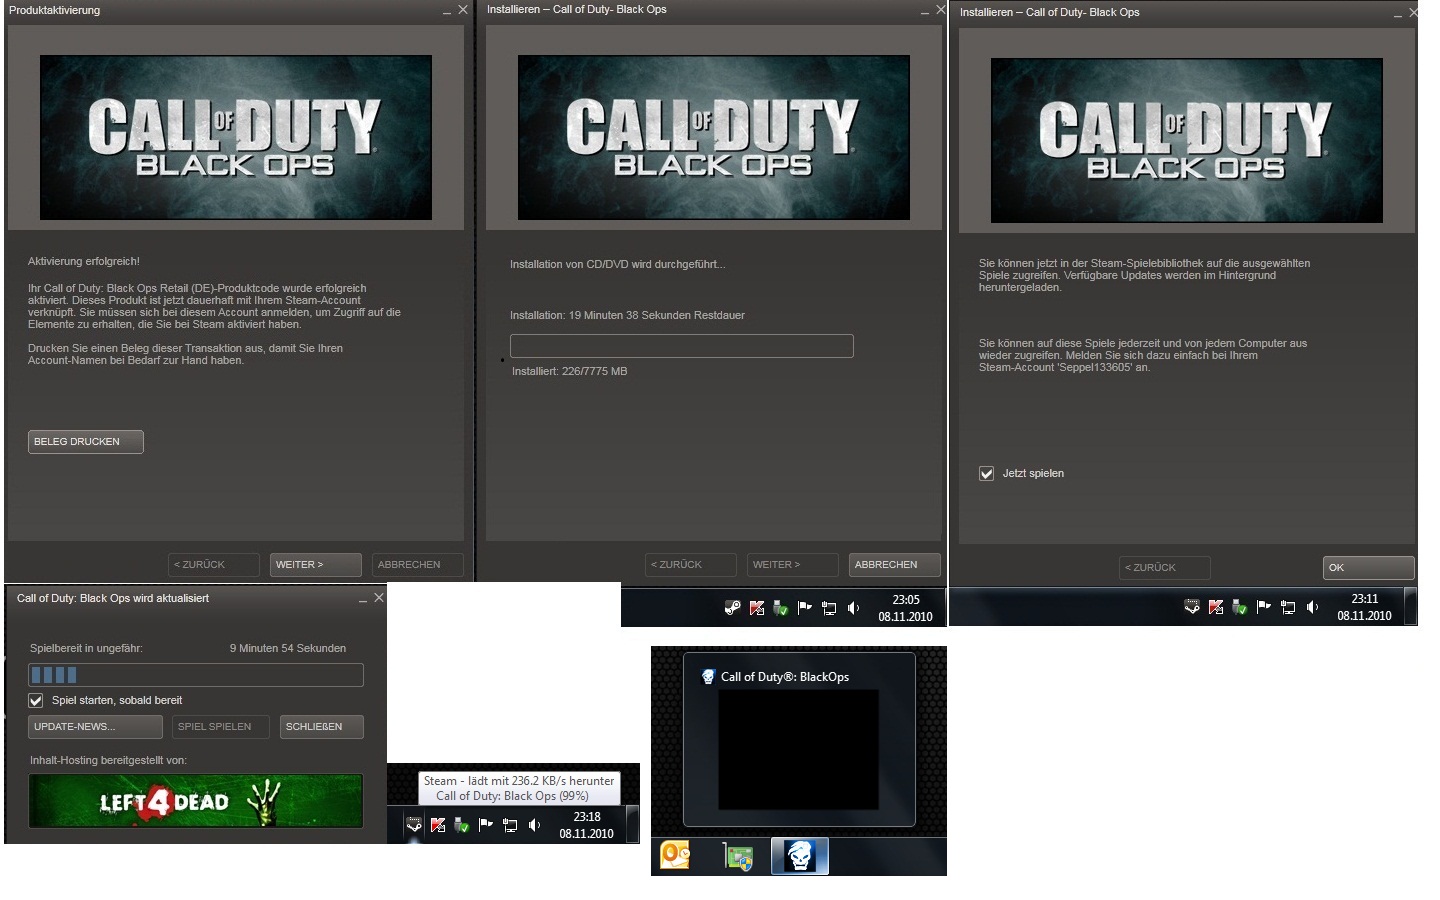The height and width of the screenshot is (900, 1440).
Task: Click the network icon beside the 23:05 clock
Action: [x=829, y=607]
